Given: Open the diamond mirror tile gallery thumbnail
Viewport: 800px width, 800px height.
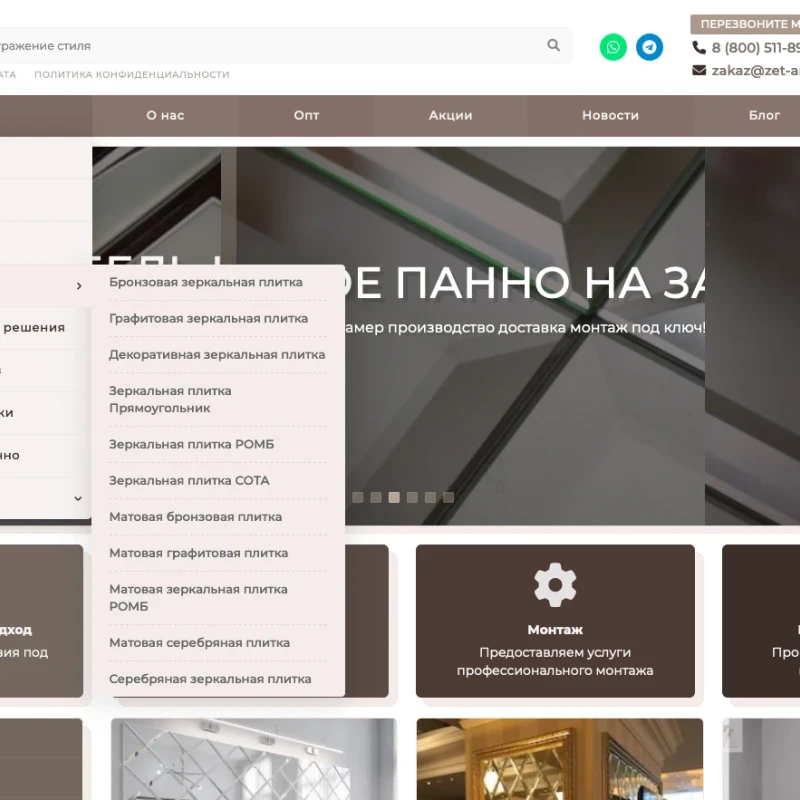Looking at the screenshot, I should (253, 759).
